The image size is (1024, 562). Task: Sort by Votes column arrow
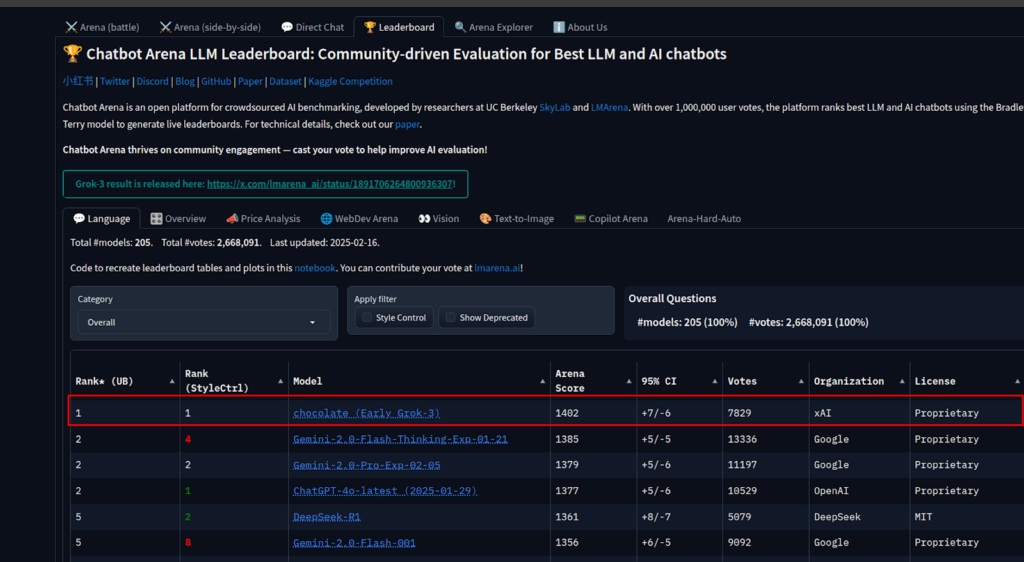801,381
